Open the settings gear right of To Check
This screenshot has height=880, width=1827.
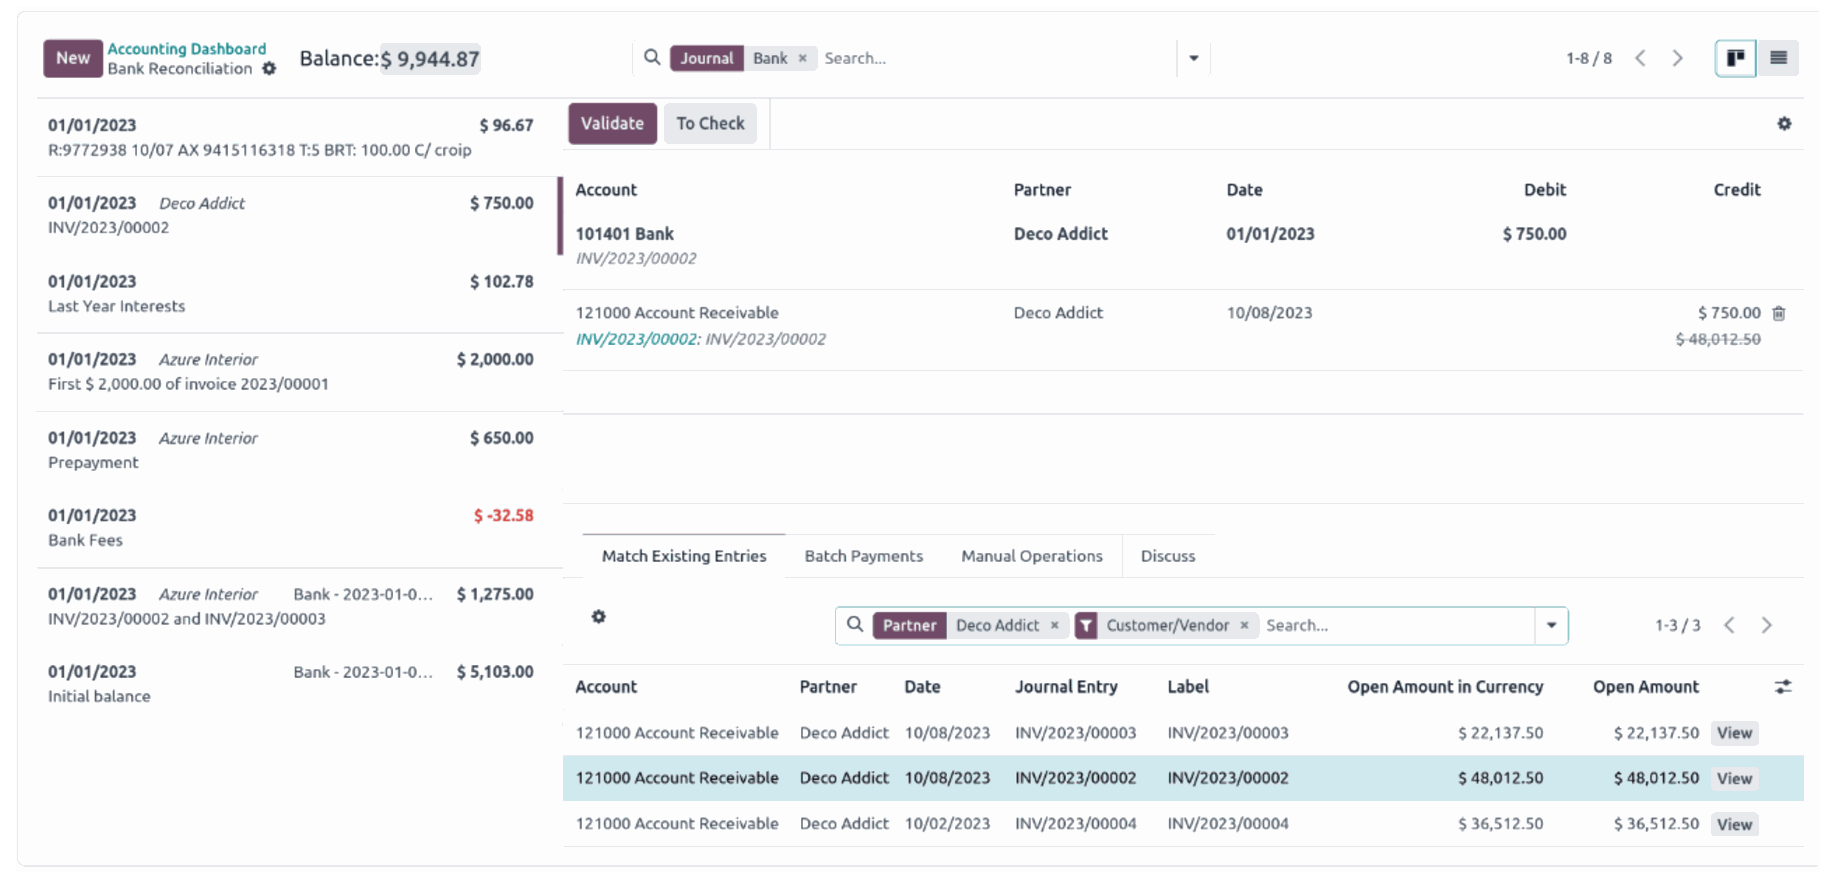click(x=1784, y=124)
